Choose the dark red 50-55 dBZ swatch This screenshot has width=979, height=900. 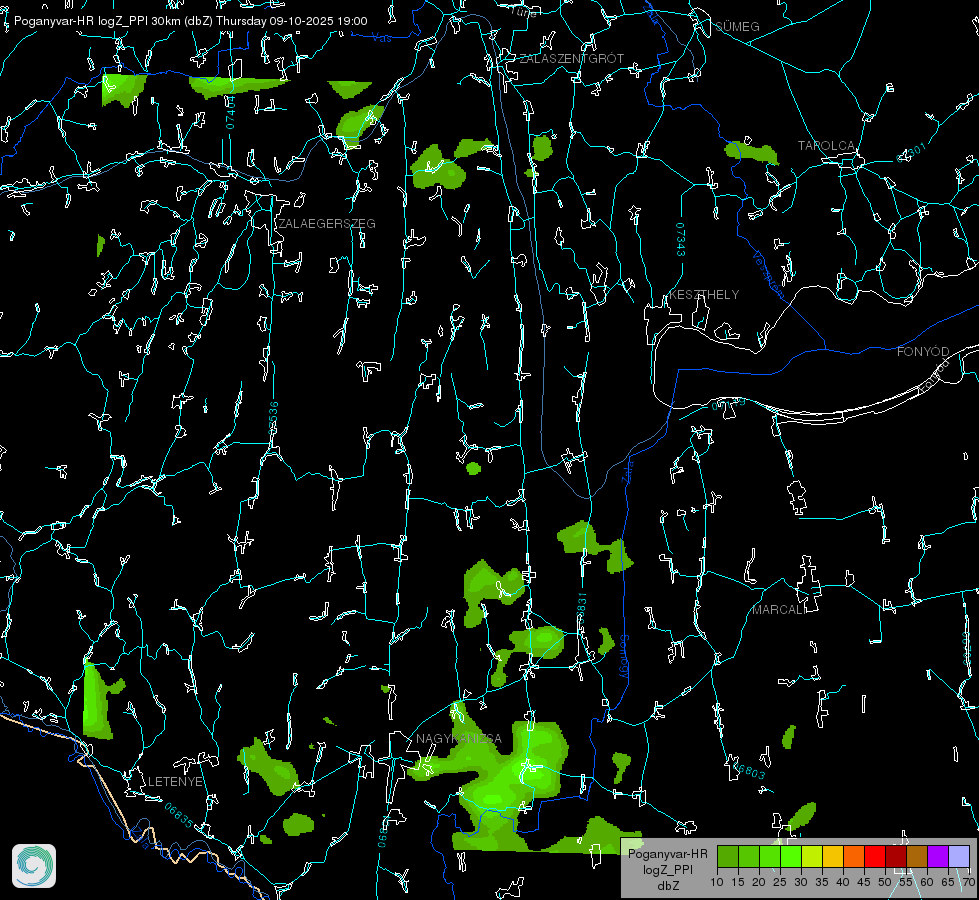(896, 856)
